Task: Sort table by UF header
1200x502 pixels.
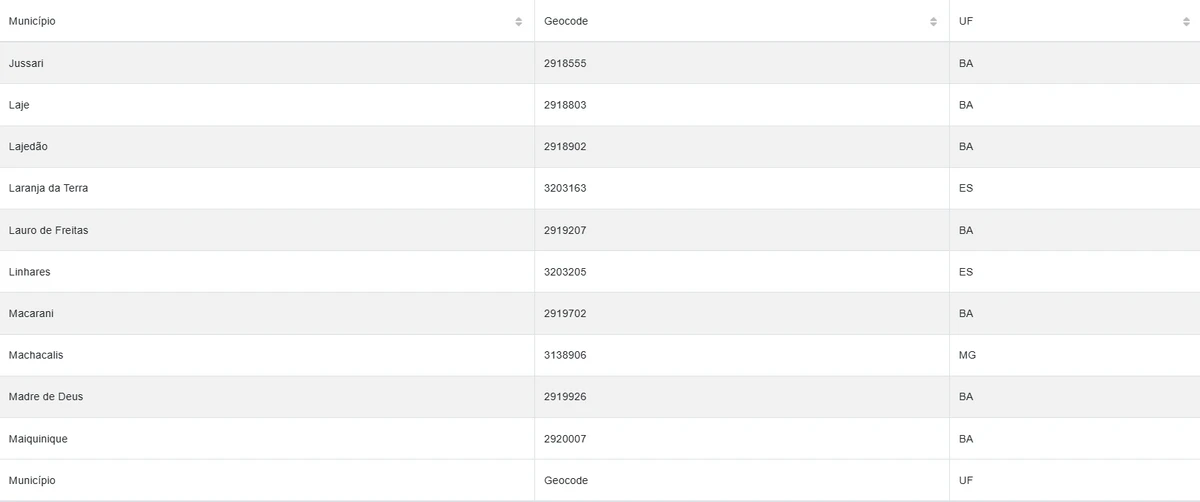Action: (966, 21)
